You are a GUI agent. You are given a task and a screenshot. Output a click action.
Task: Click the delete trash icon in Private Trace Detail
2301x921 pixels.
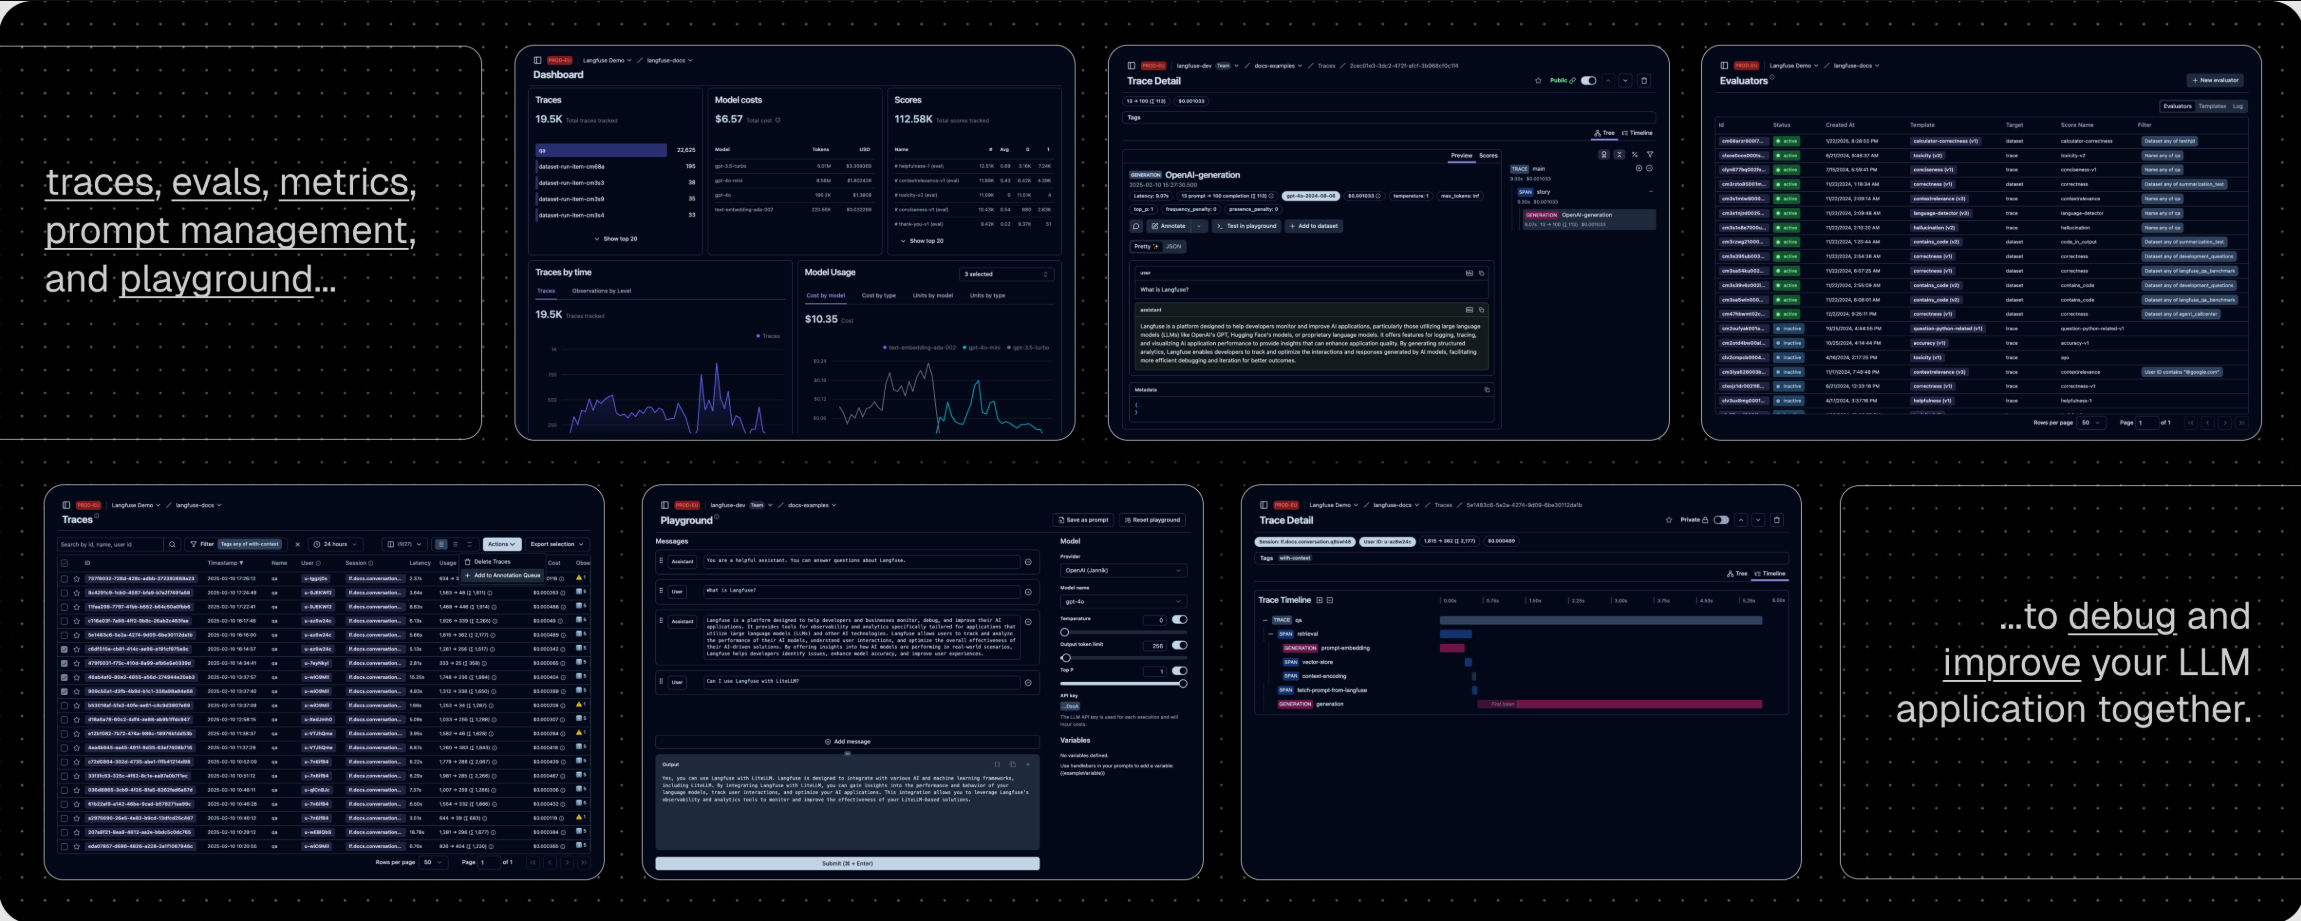[1777, 520]
